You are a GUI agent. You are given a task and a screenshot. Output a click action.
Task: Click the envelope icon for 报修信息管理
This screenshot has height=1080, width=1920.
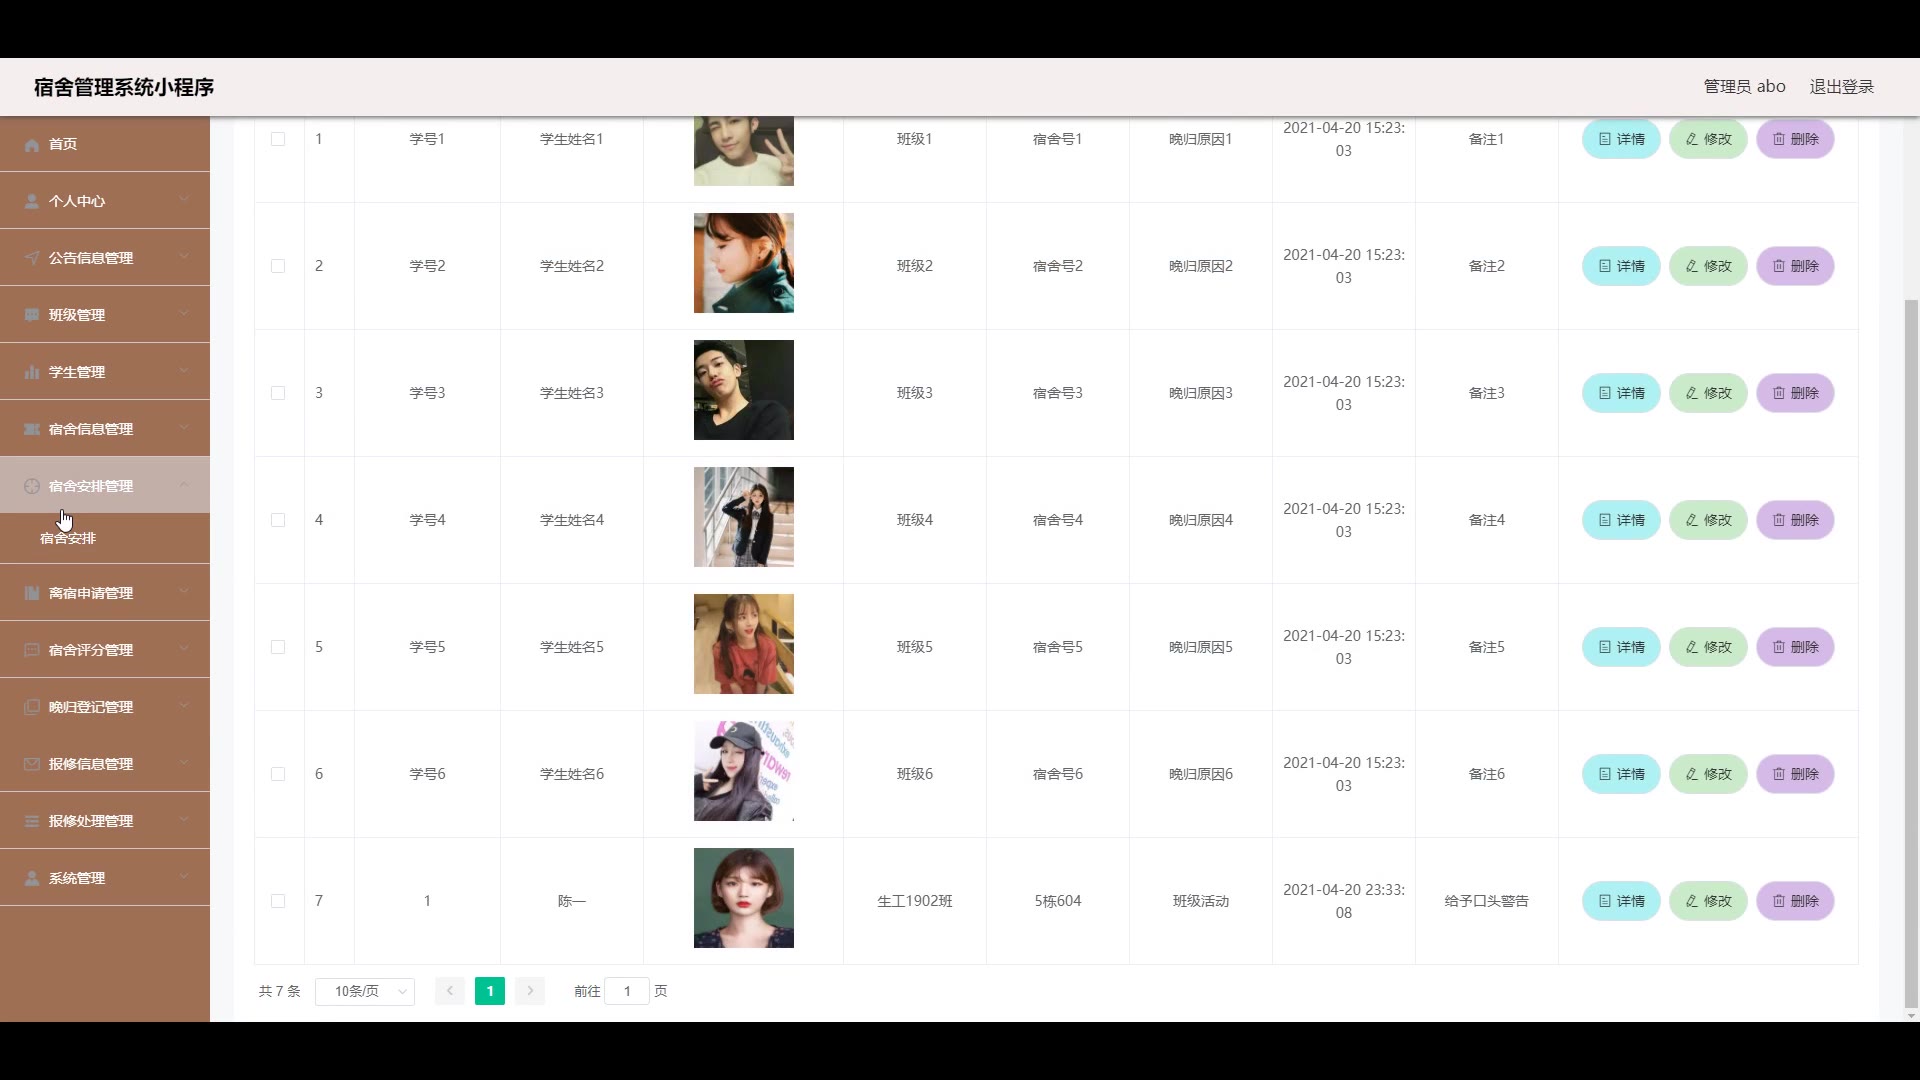click(x=32, y=764)
